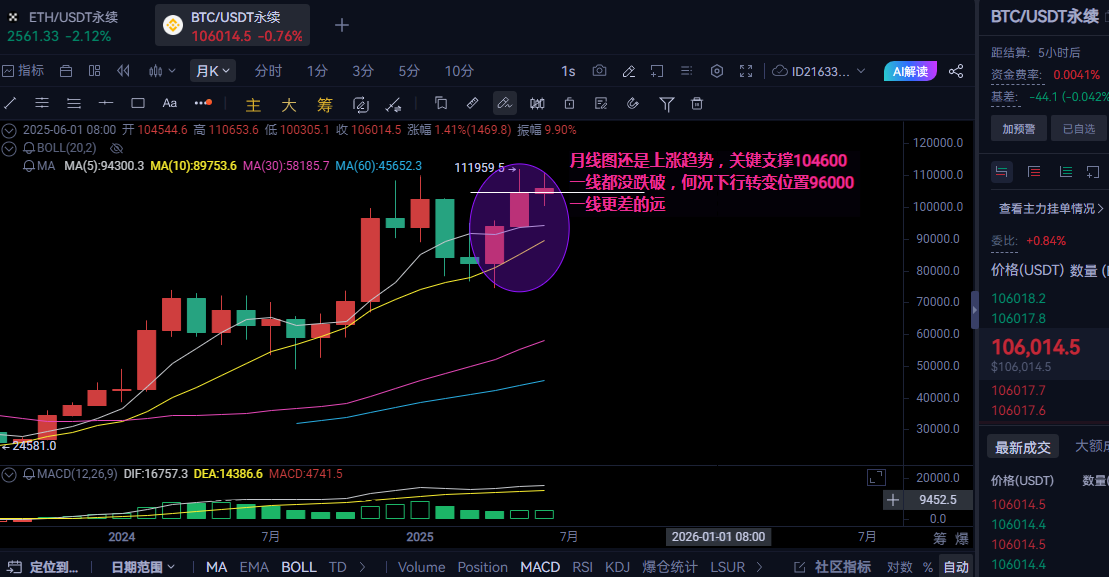Open the 指标 indicators panel
Screen dimensions: 1109x577
[23, 71]
